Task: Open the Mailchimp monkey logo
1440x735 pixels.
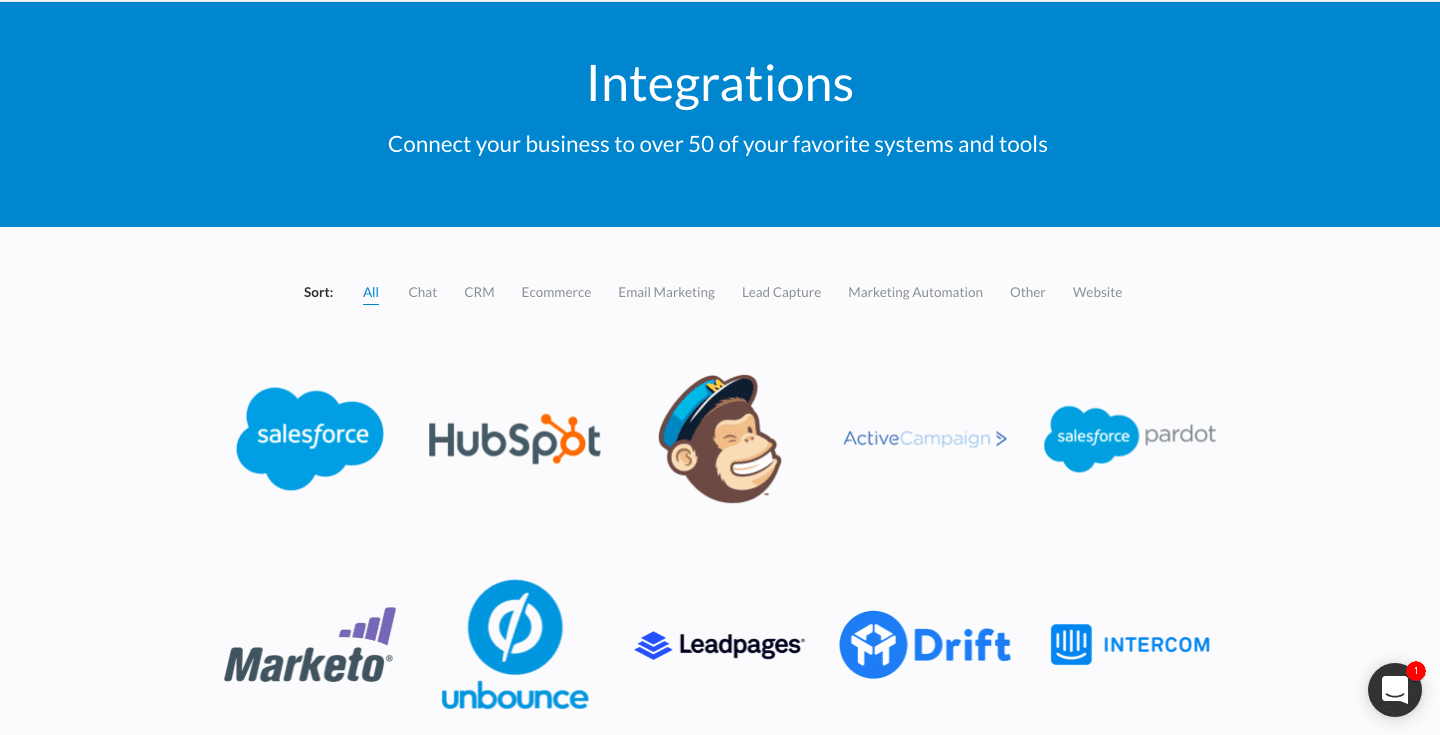Action: pos(720,438)
